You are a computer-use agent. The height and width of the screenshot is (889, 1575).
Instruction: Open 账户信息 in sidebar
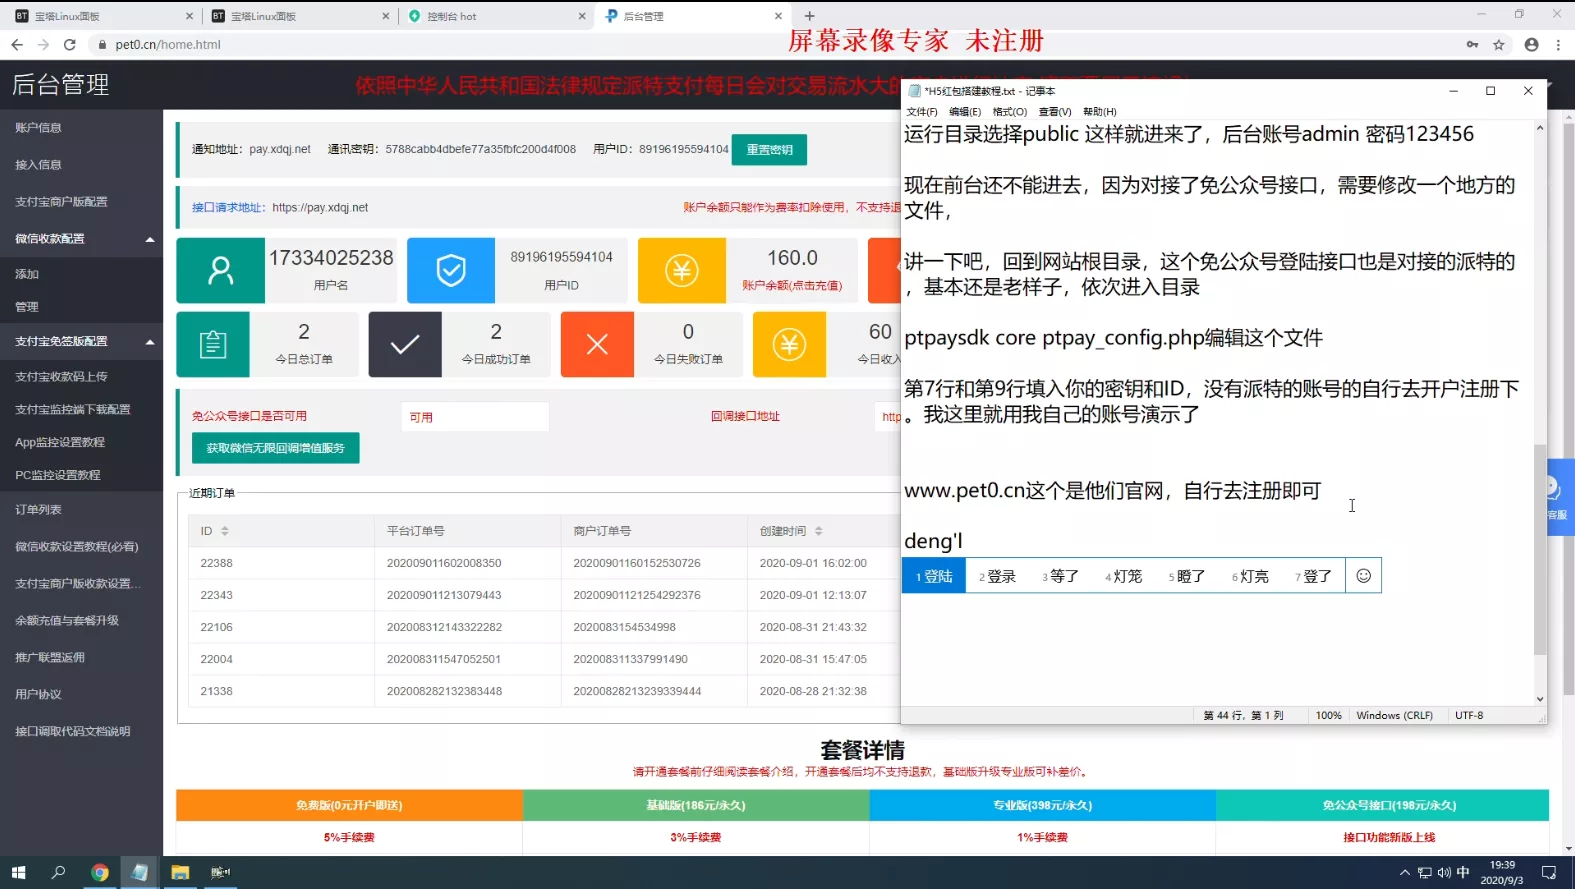(39, 128)
